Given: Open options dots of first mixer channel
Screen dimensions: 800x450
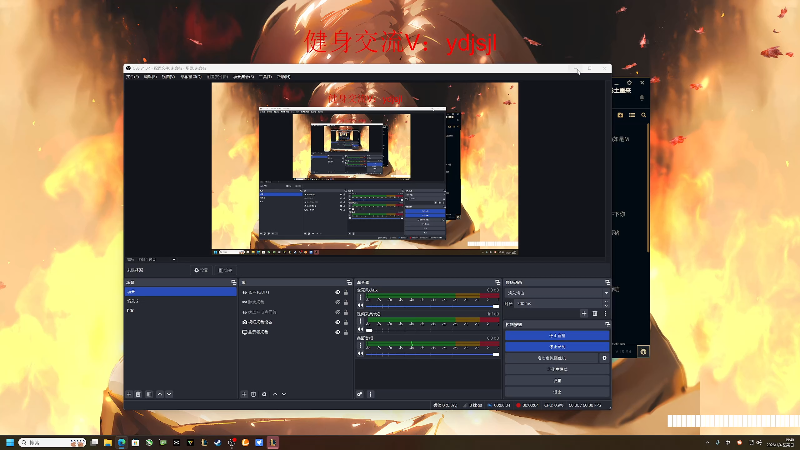Looking at the screenshot, I should coord(361,297).
